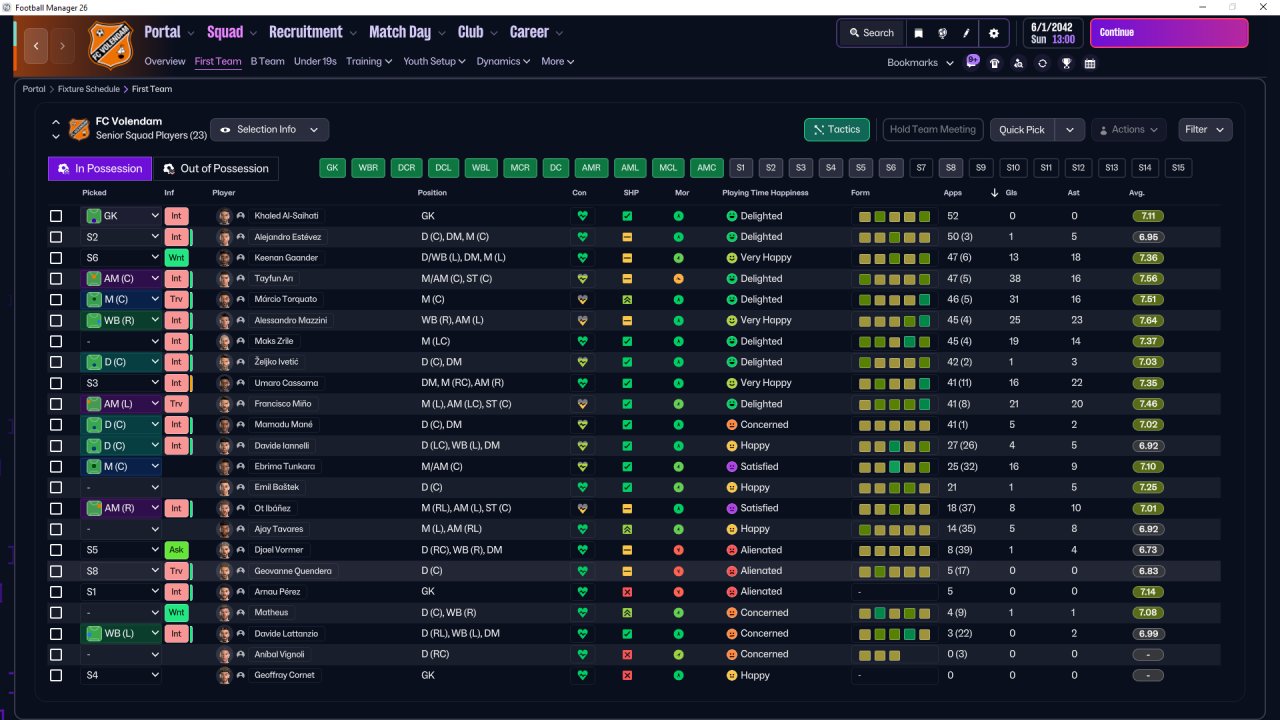Click the settings gear icon in top bar

tap(993, 33)
